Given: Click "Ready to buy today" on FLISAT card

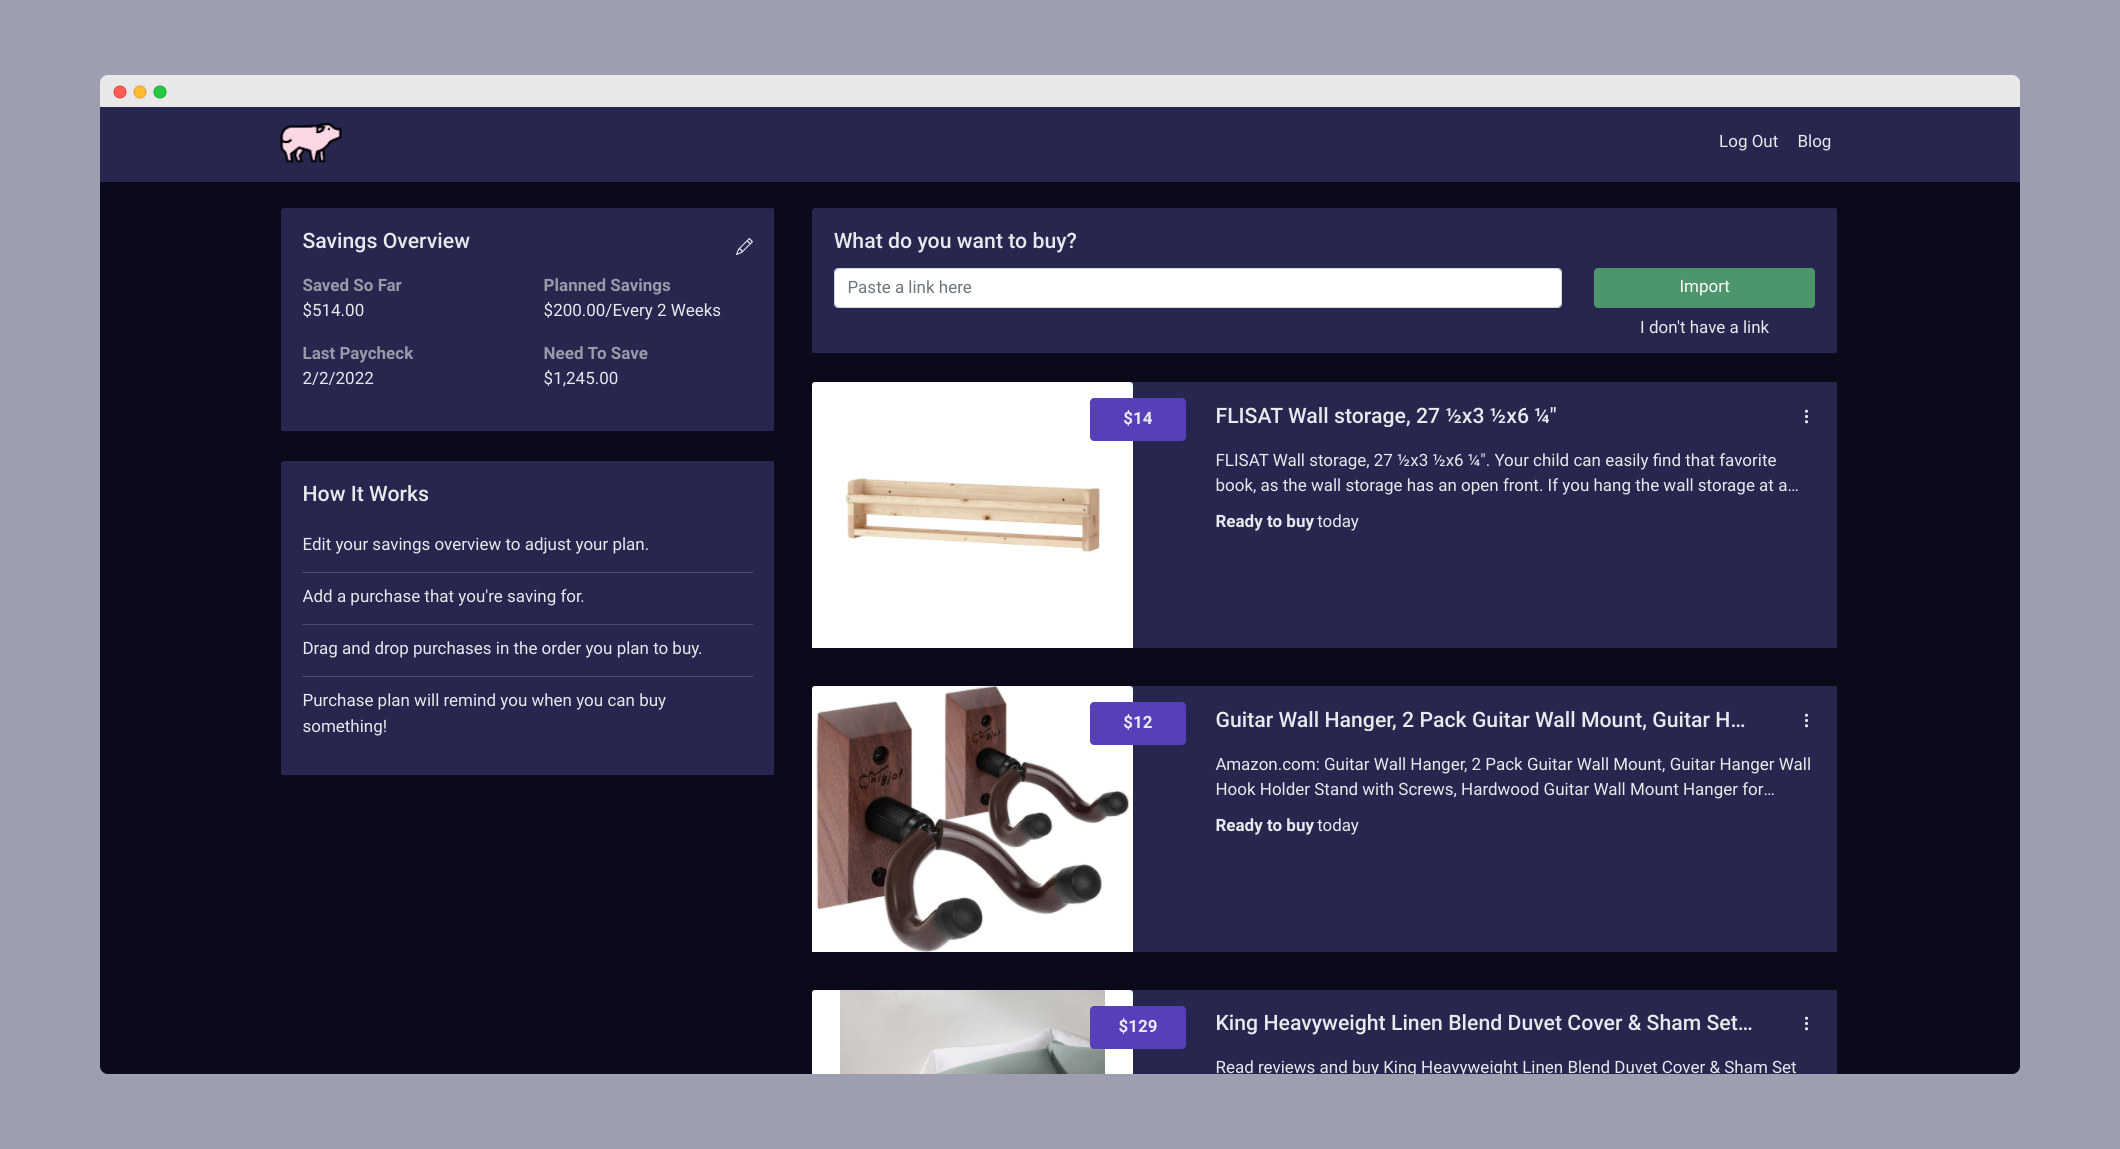Looking at the screenshot, I should pyautogui.click(x=1286, y=521).
